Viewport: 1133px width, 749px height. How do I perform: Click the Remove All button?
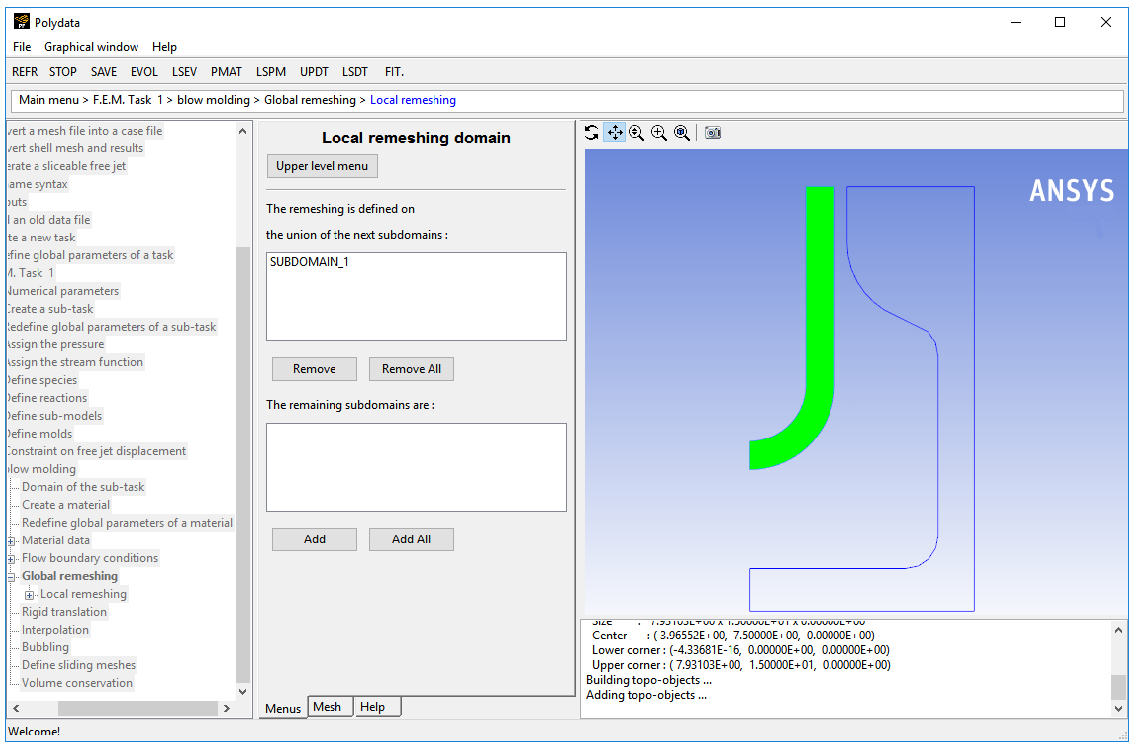tap(411, 369)
